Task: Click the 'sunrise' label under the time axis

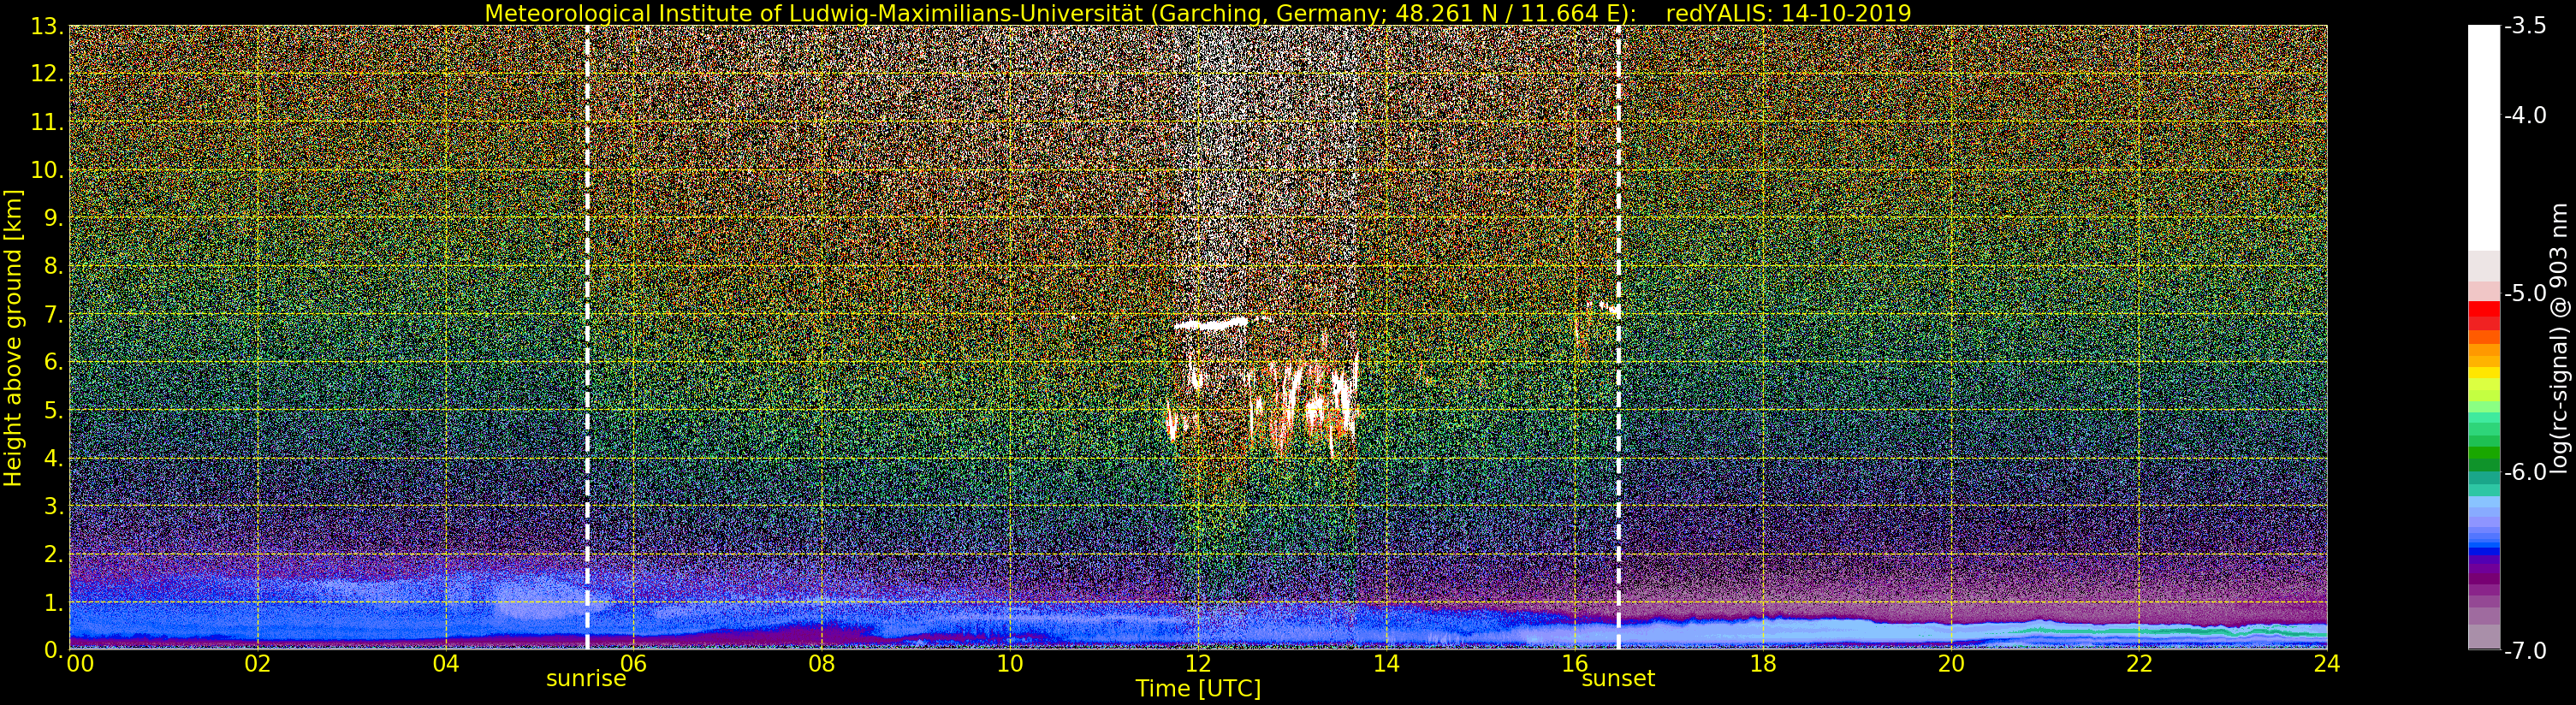Action: 586,679
